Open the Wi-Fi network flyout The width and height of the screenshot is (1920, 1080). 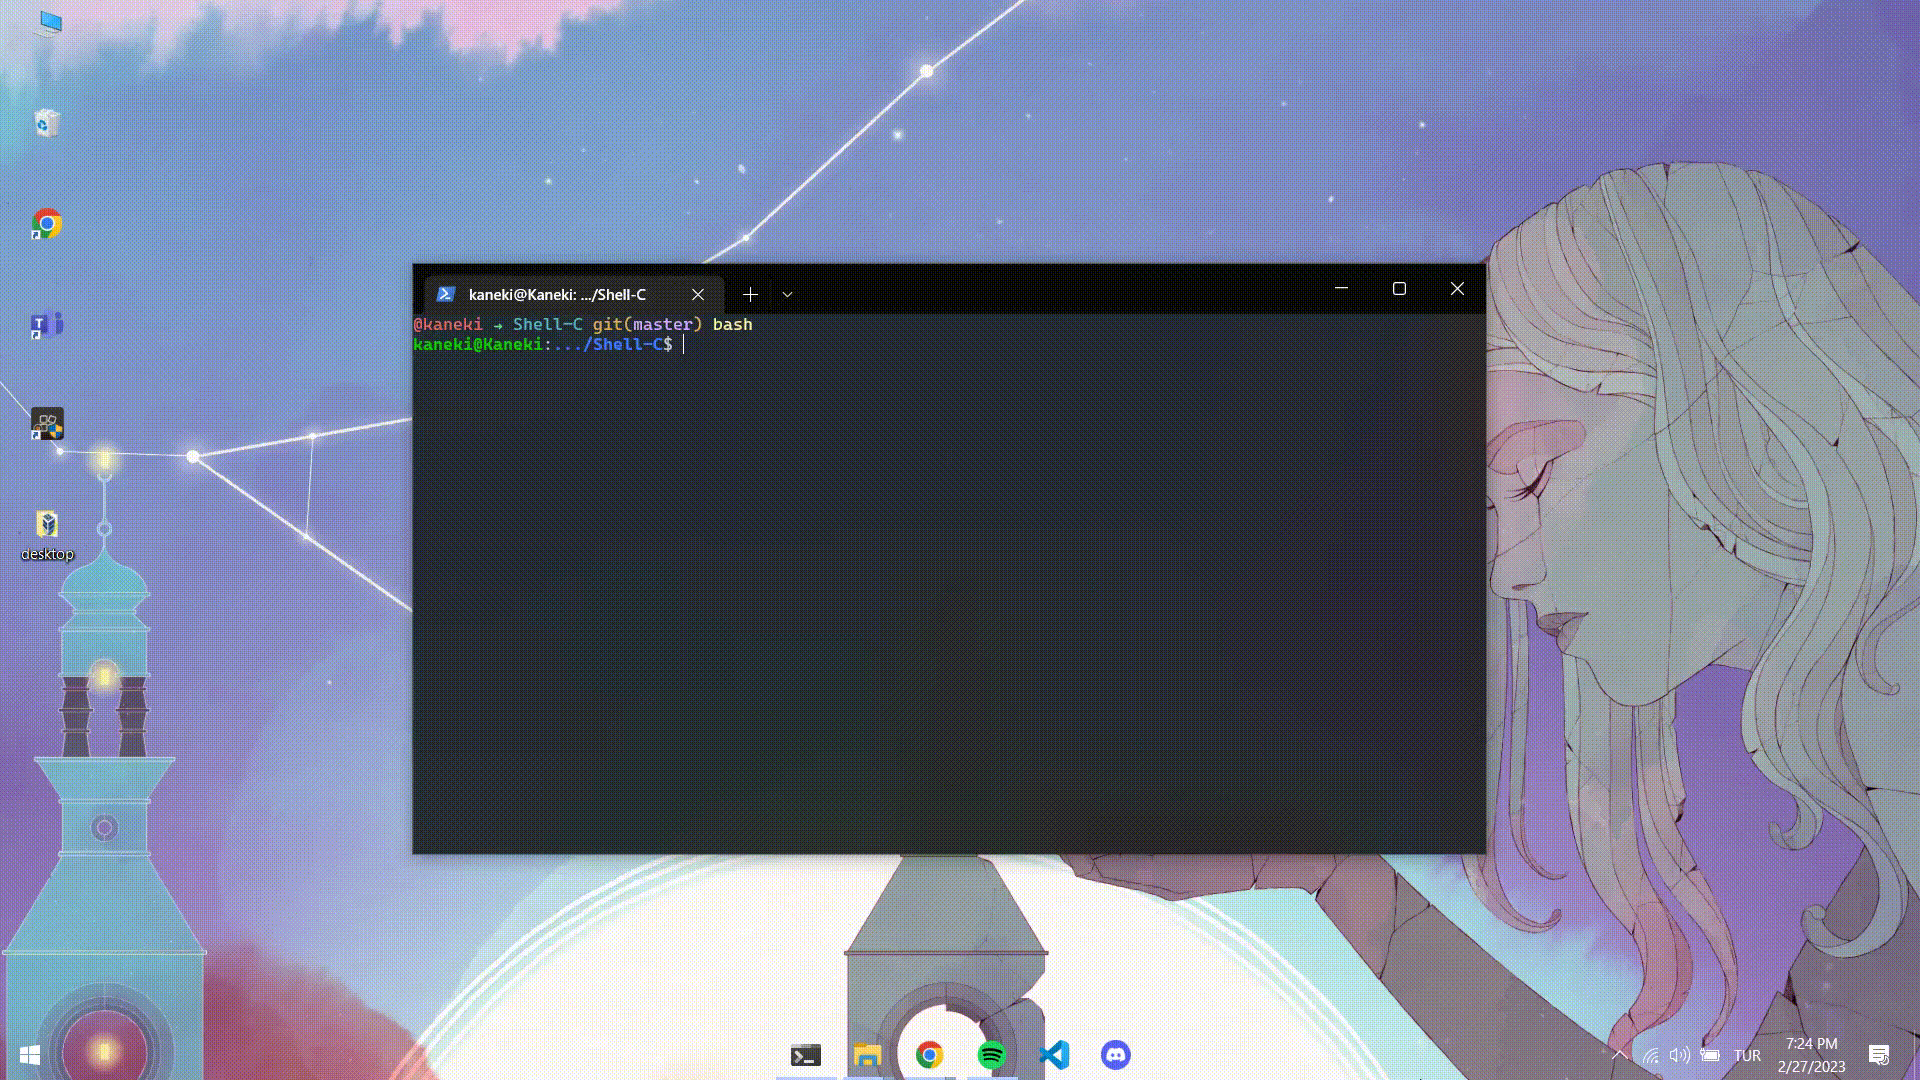point(1651,1055)
